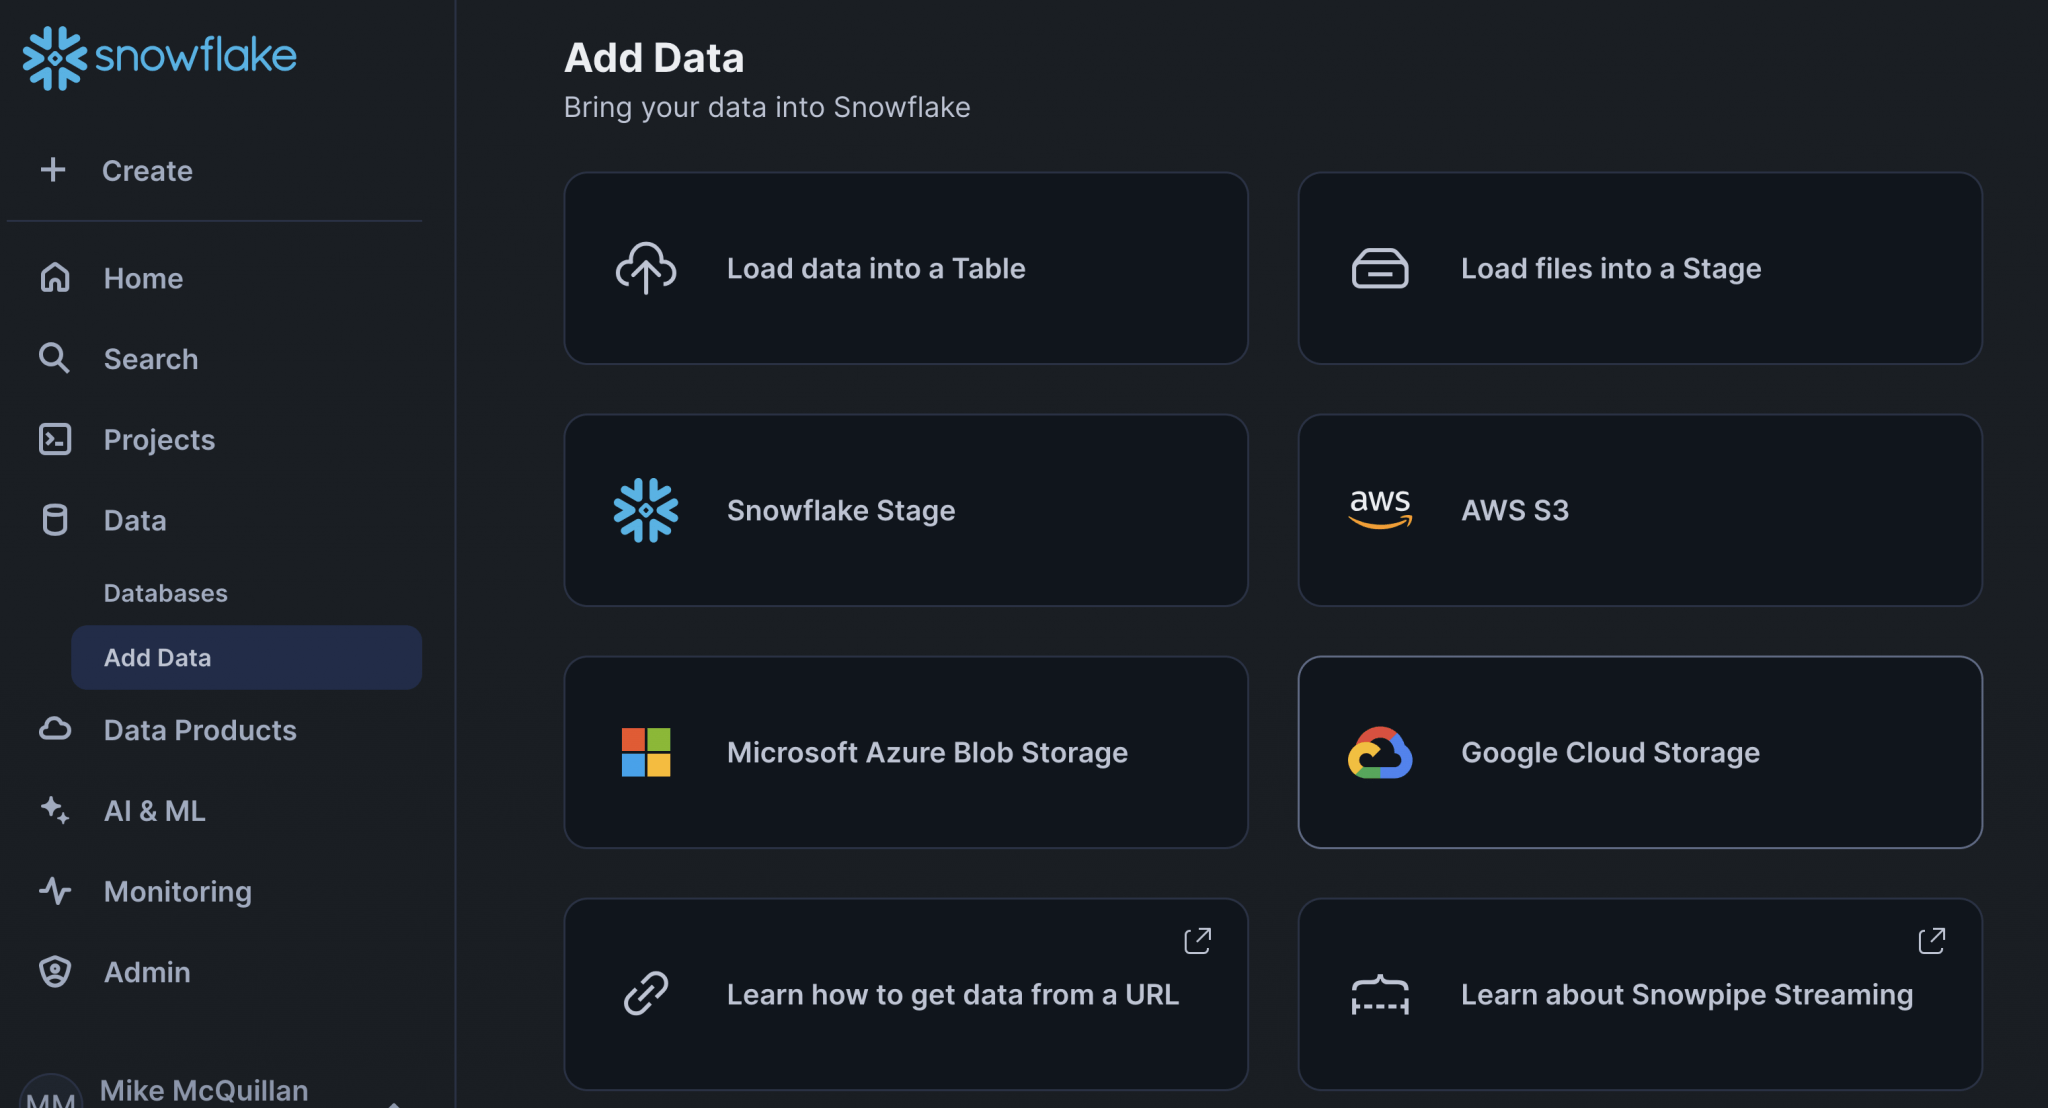Open Learn how to get data from URL
This screenshot has width=2048, height=1108.
tap(905, 994)
